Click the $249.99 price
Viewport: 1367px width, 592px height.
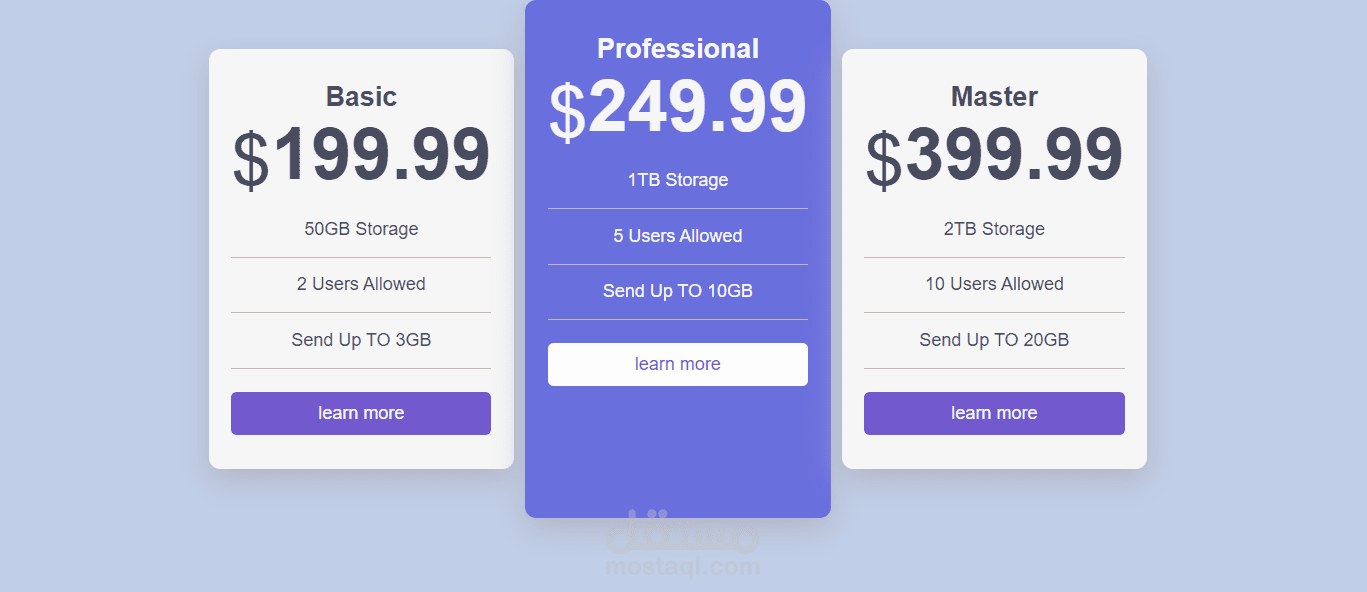pos(678,107)
